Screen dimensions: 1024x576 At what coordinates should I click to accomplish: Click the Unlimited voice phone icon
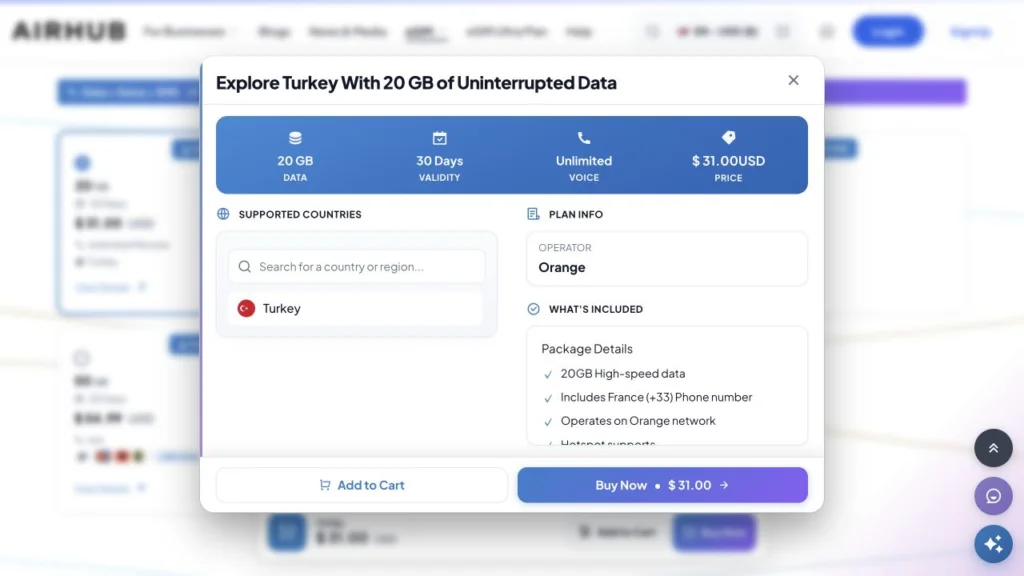click(584, 138)
